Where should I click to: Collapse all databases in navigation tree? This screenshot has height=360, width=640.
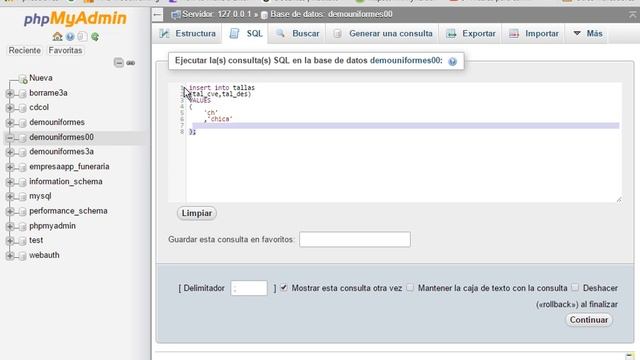coord(118,63)
